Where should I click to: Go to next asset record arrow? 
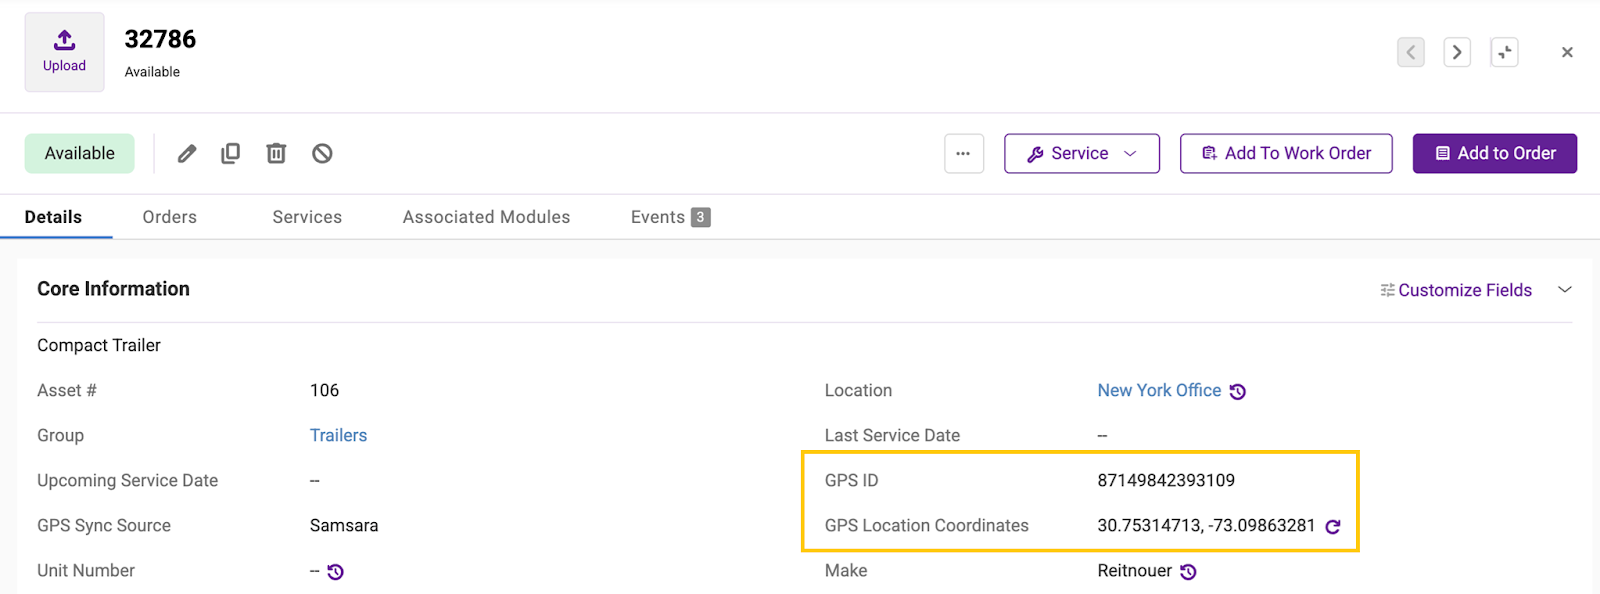(1457, 52)
